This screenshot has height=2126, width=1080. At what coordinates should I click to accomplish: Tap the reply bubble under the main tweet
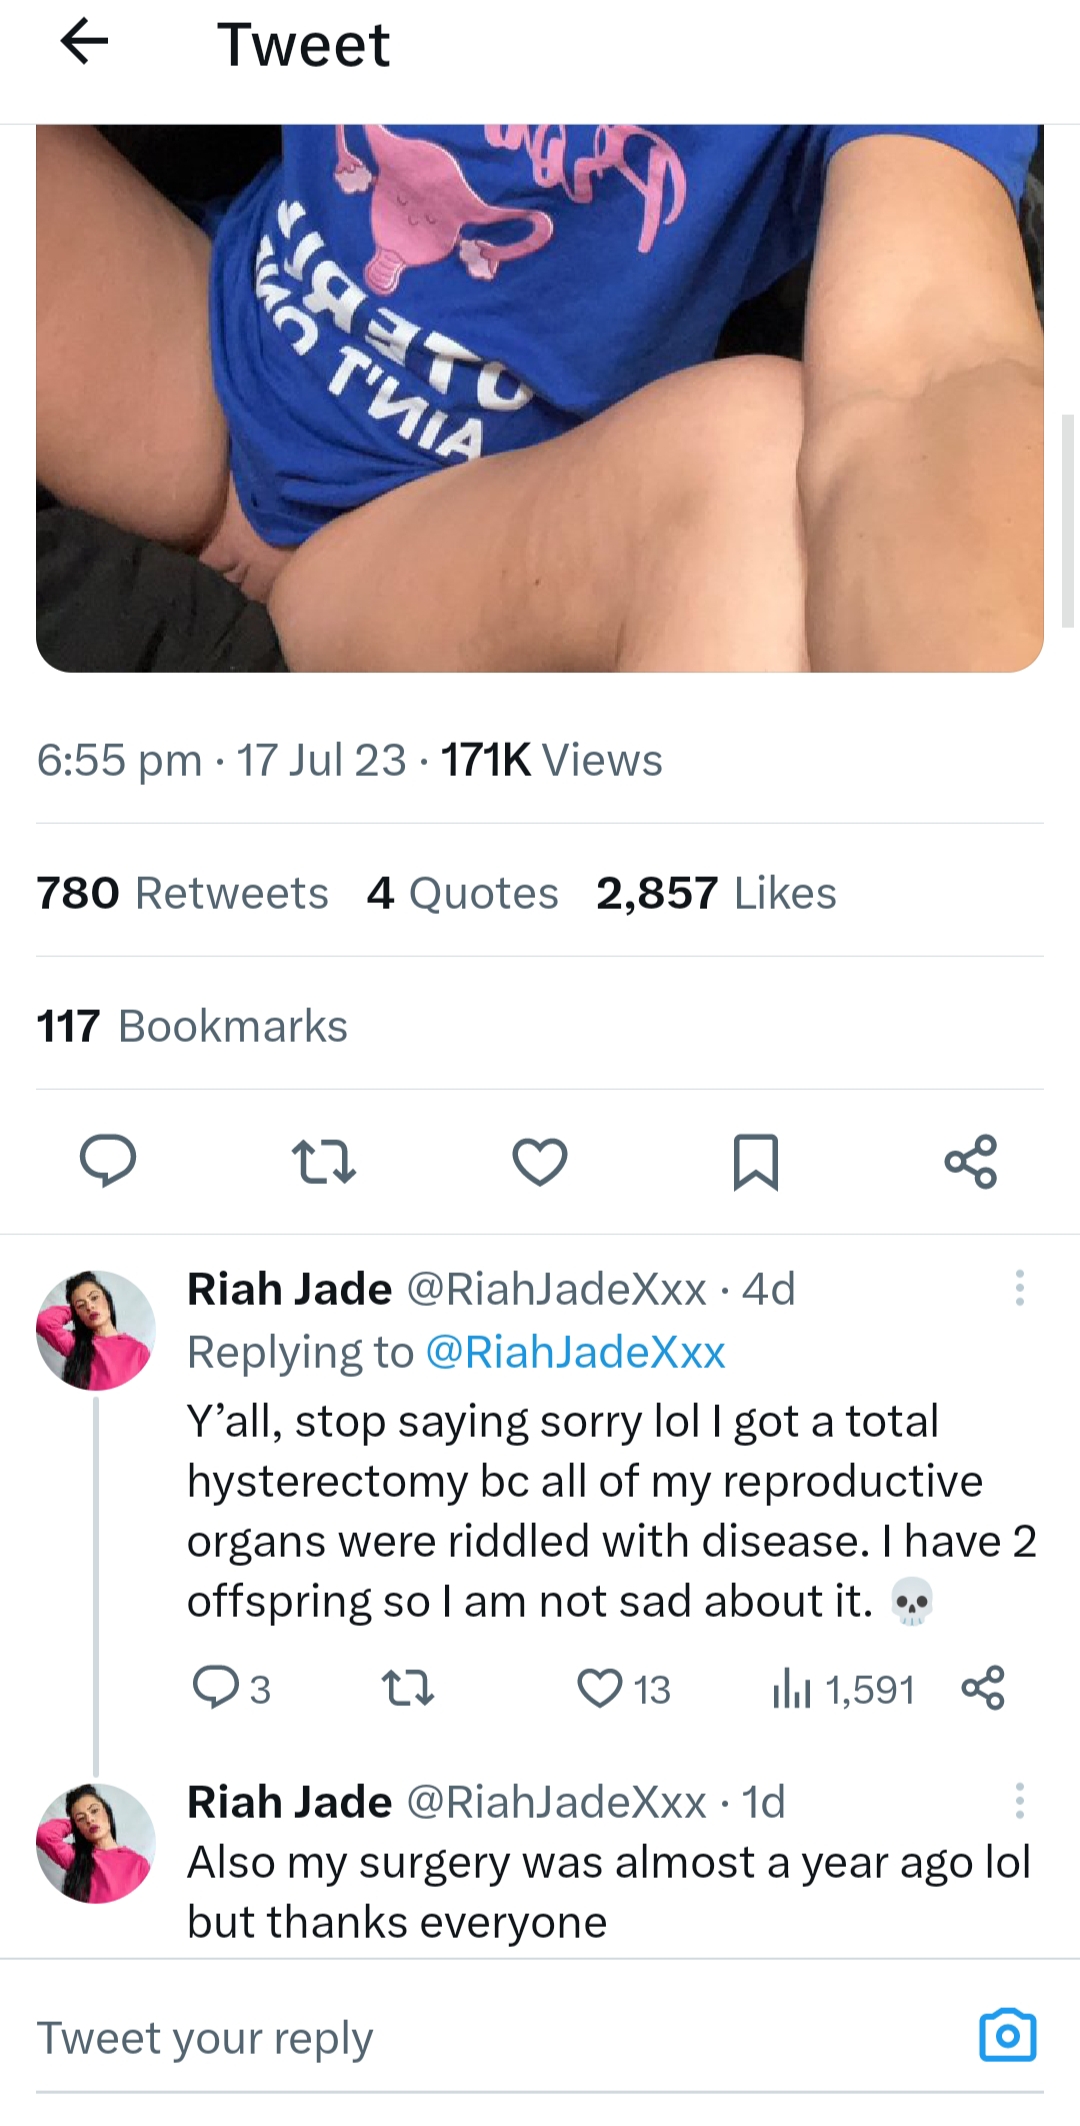(108, 1161)
